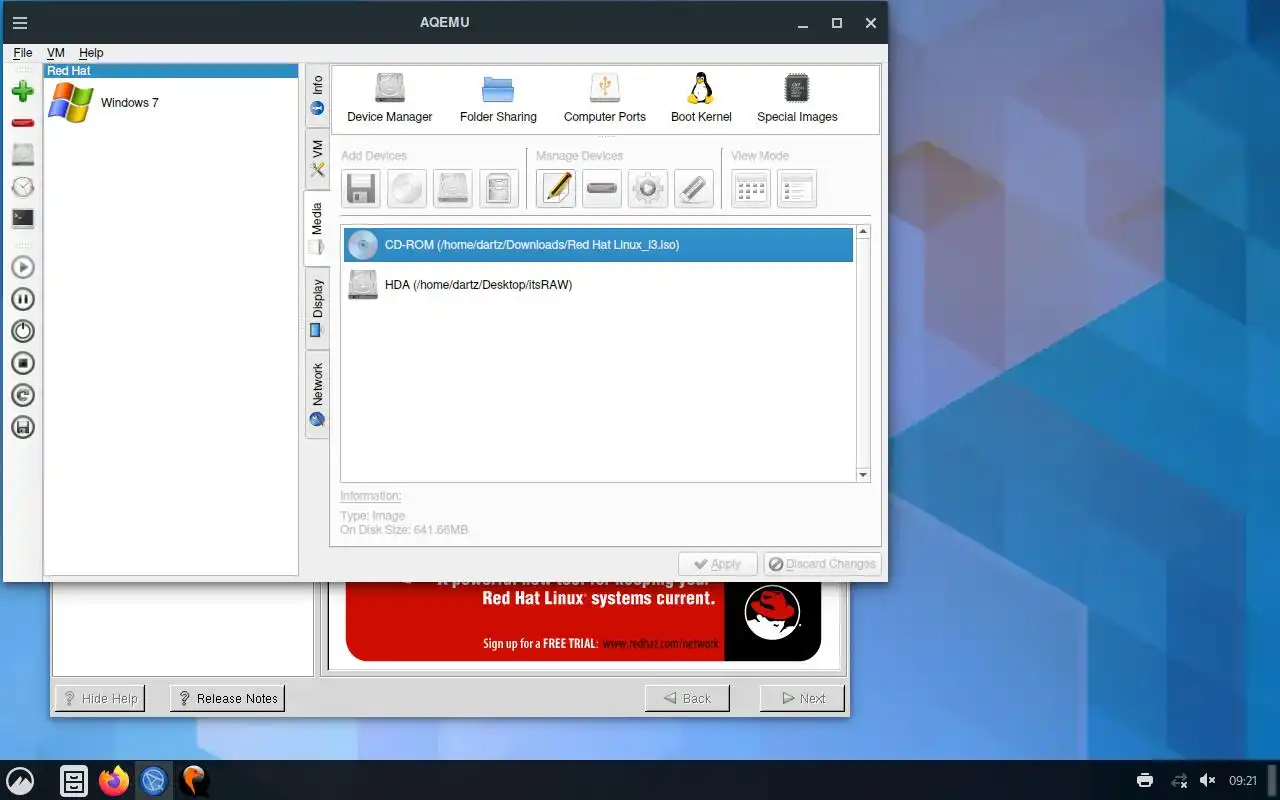Start the virtual machine with play icon
The height and width of the screenshot is (800, 1280).
pyautogui.click(x=22, y=267)
